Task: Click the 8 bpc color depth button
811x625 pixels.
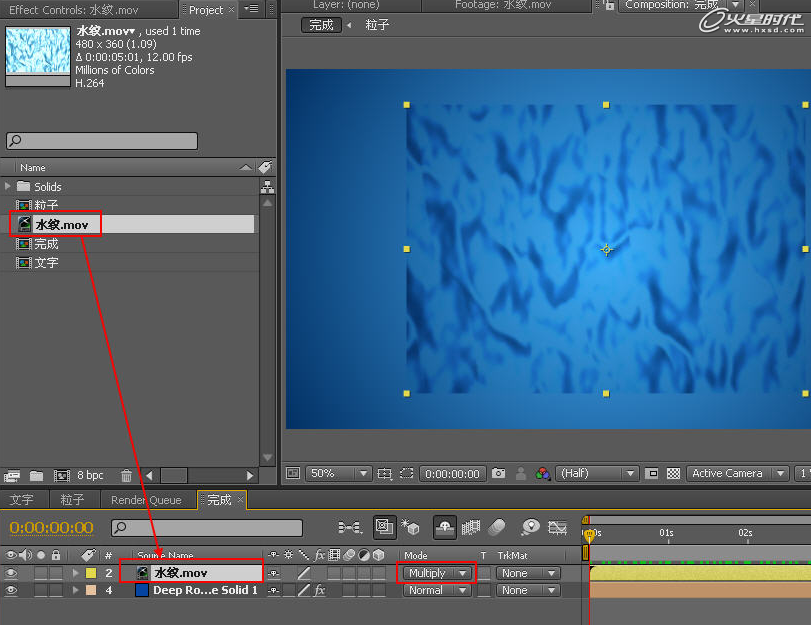Action: [90, 476]
